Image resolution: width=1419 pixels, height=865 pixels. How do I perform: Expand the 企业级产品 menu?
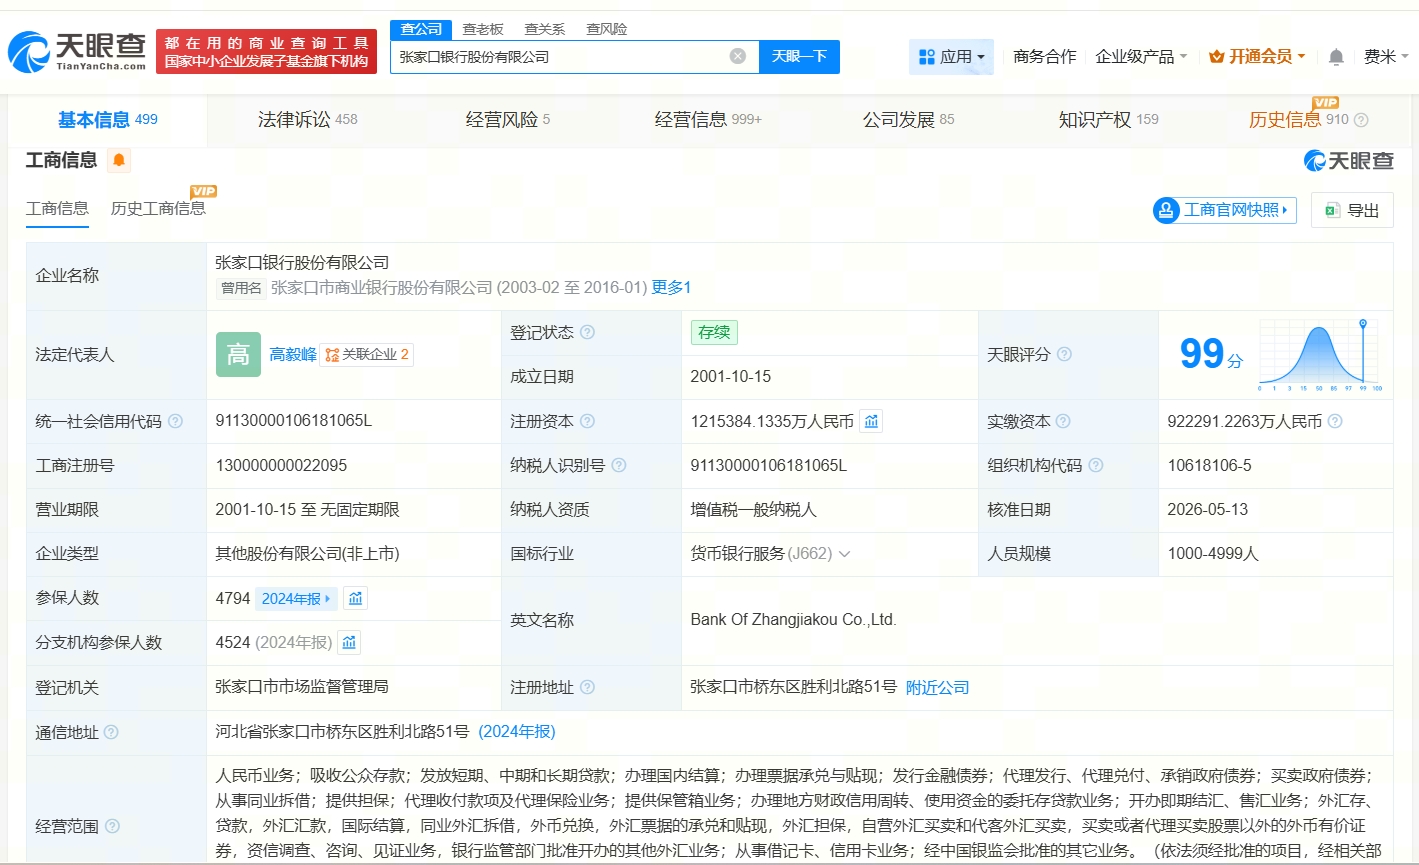[1141, 57]
